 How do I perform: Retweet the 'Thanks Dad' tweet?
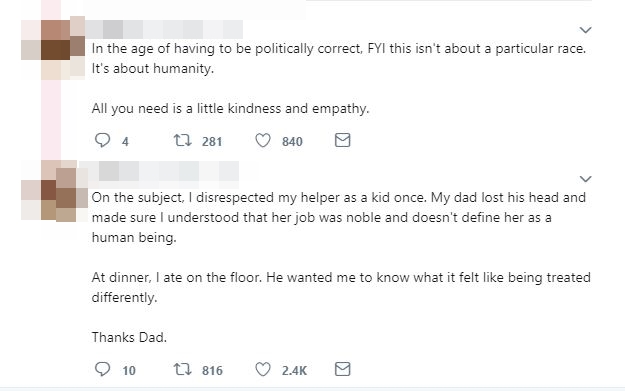[x=183, y=369]
